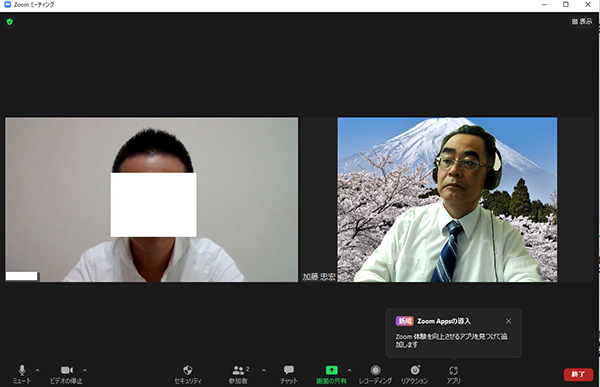Screen dimensions: 600x387
Task: Open video options arrow beside ビデオの停止
Action: (x=85, y=370)
